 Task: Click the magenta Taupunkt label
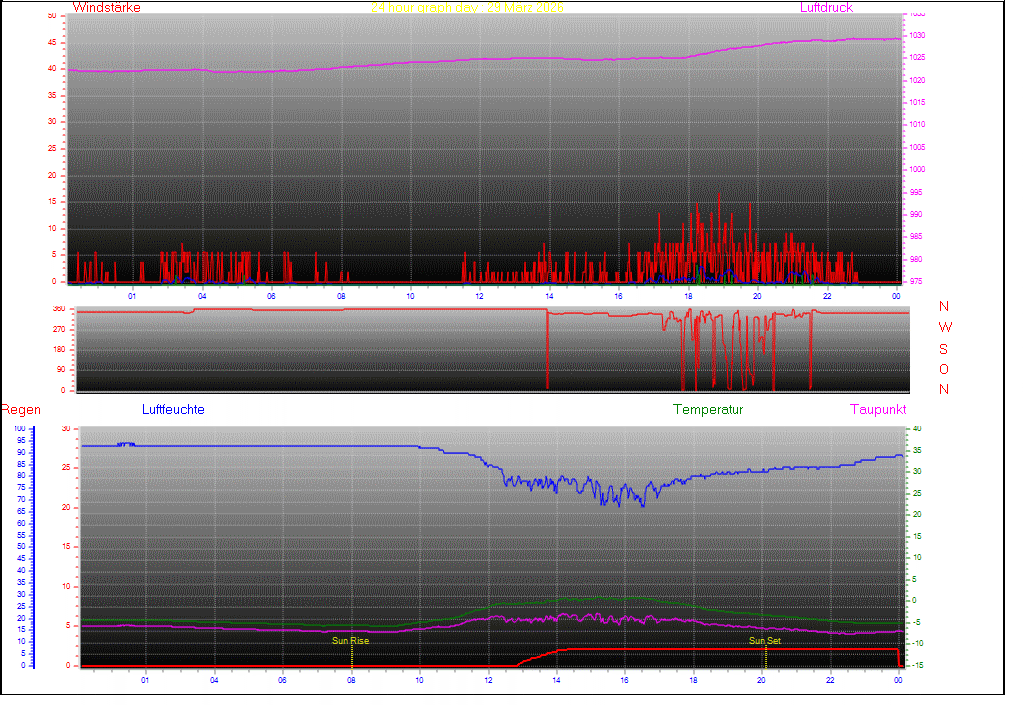click(x=878, y=410)
